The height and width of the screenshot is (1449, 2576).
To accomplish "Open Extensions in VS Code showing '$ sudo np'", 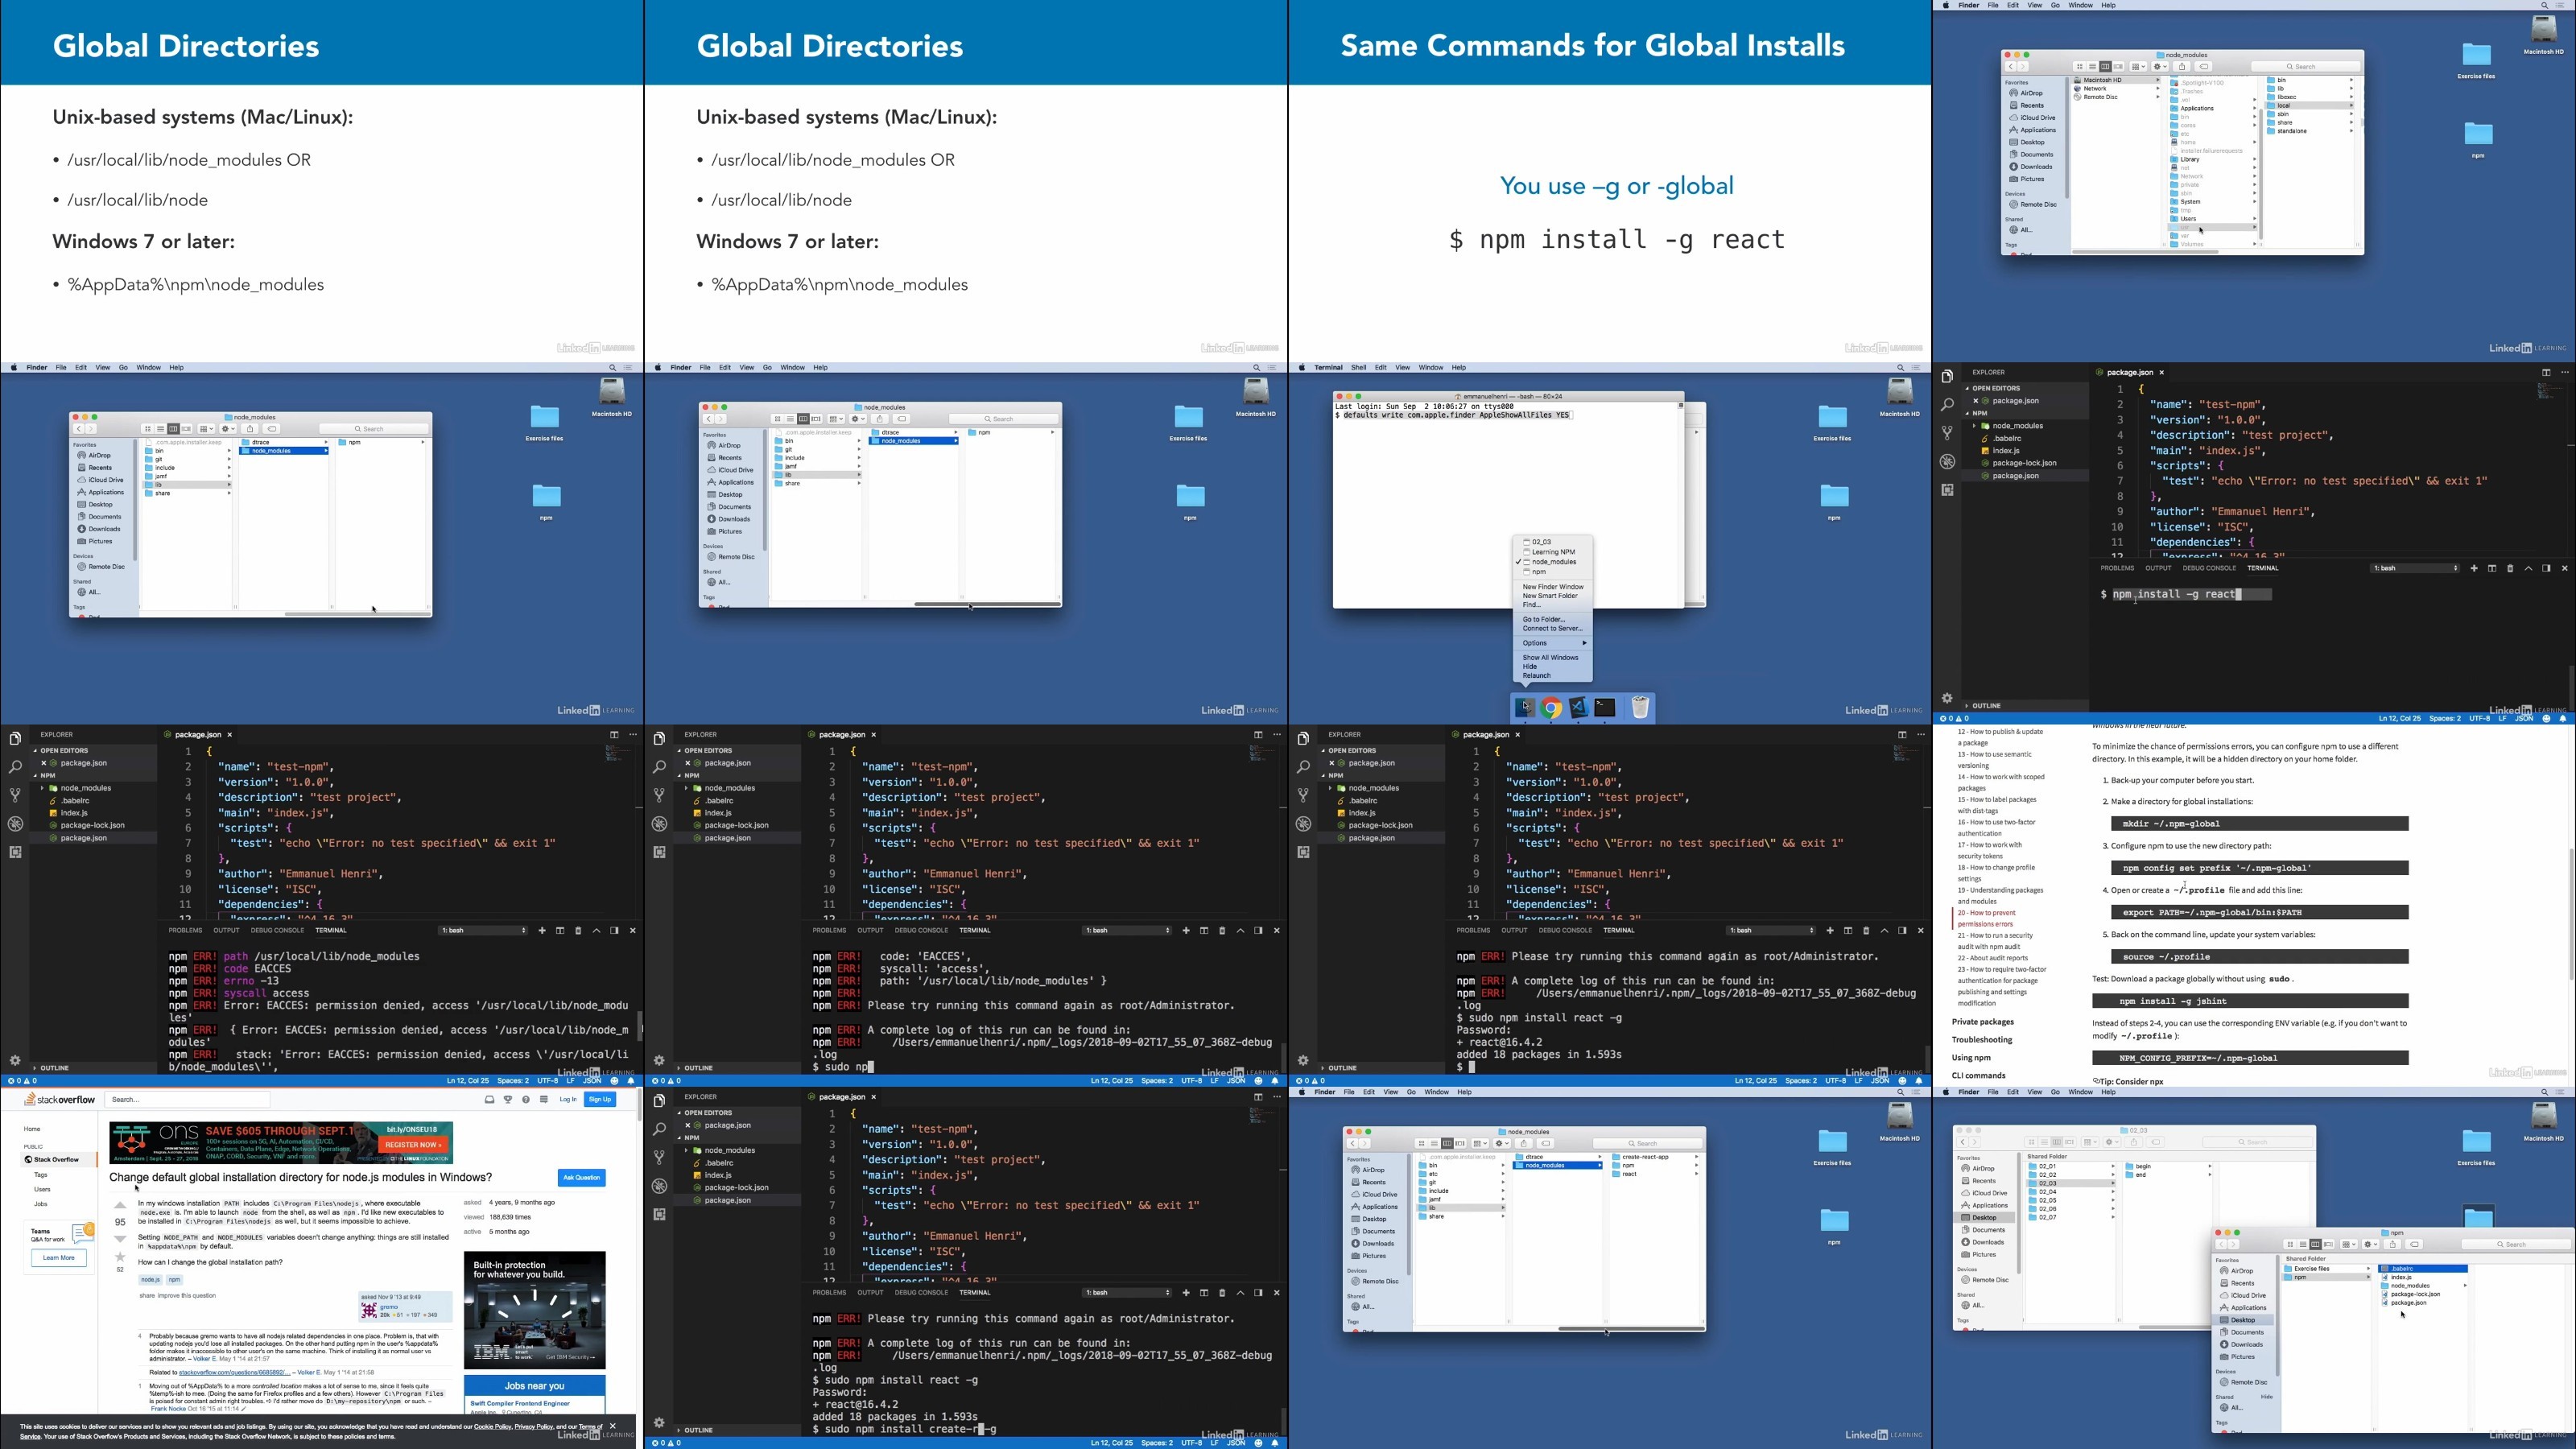I will point(659,852).
